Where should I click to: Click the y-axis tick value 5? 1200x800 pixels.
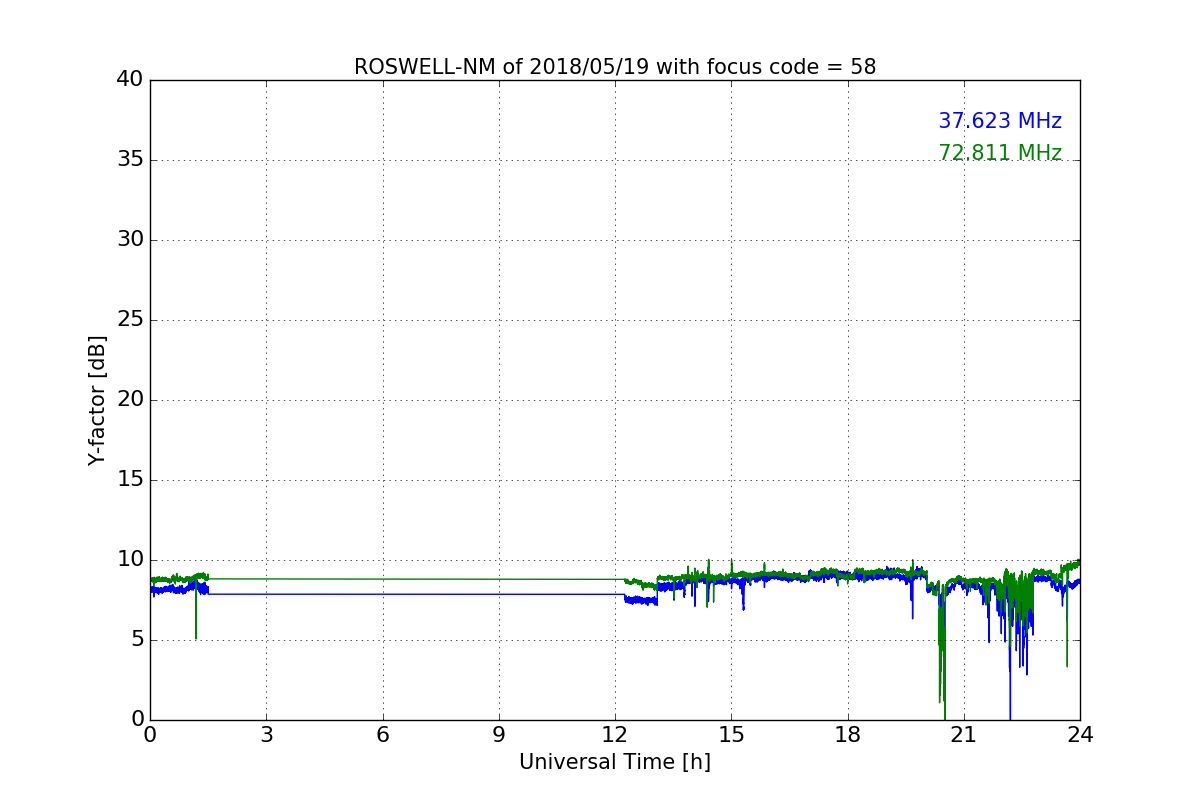136,640
